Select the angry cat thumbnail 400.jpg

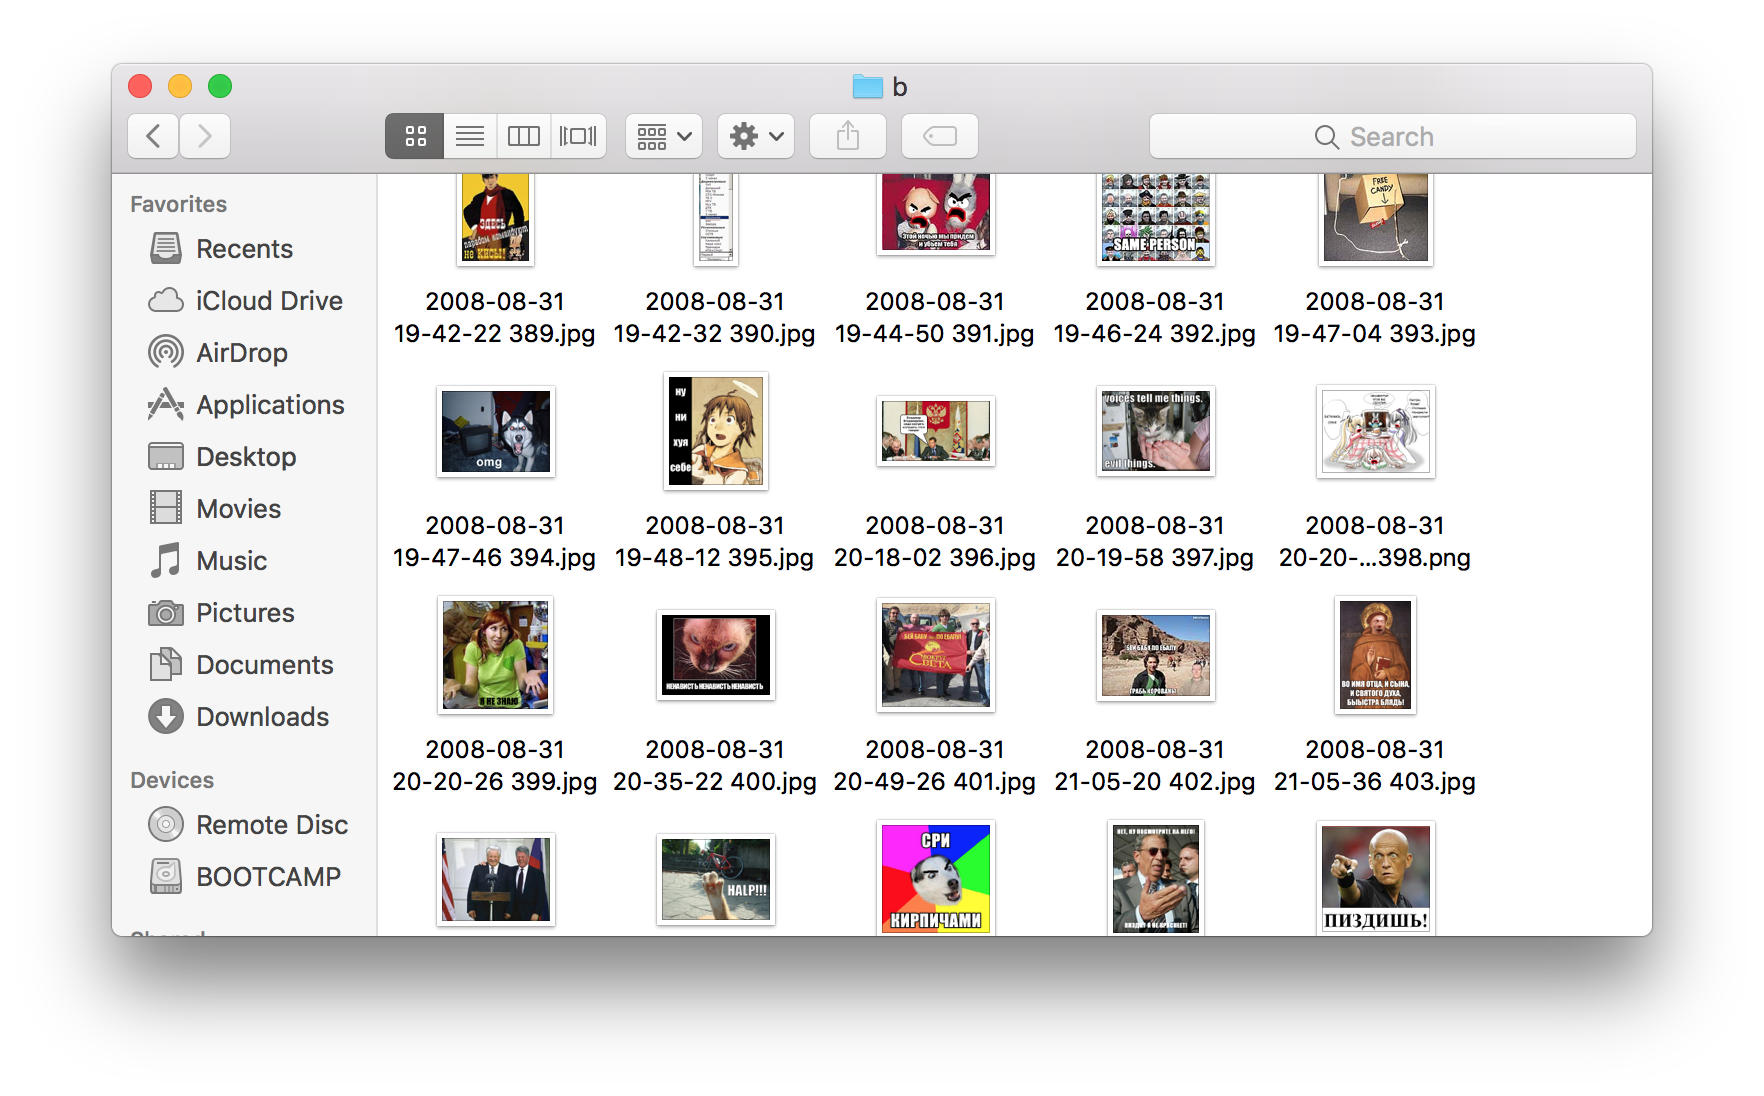pyautogui.click(x=716, y=655)
